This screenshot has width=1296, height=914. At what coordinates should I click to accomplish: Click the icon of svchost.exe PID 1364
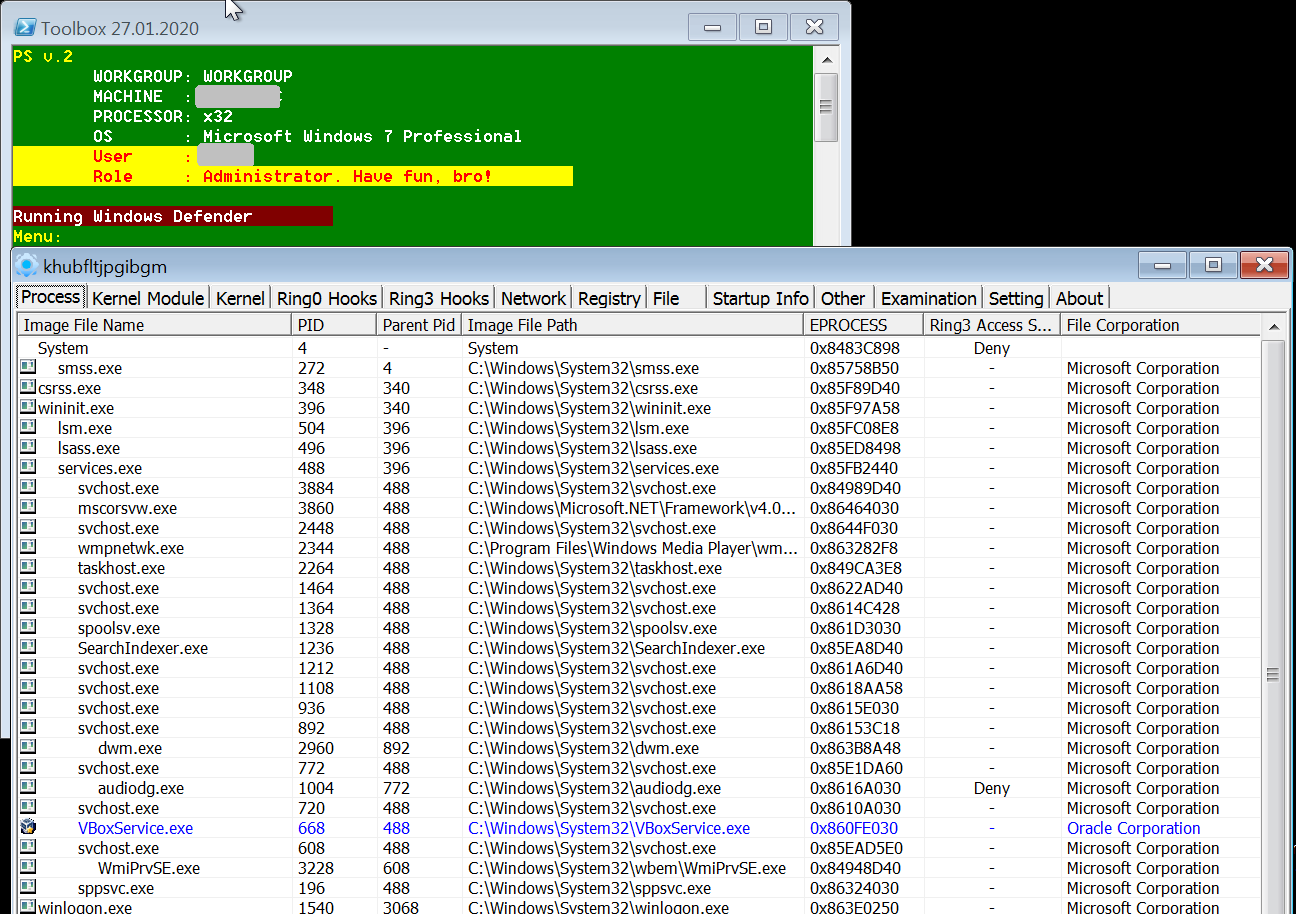(x=27, y=608)
